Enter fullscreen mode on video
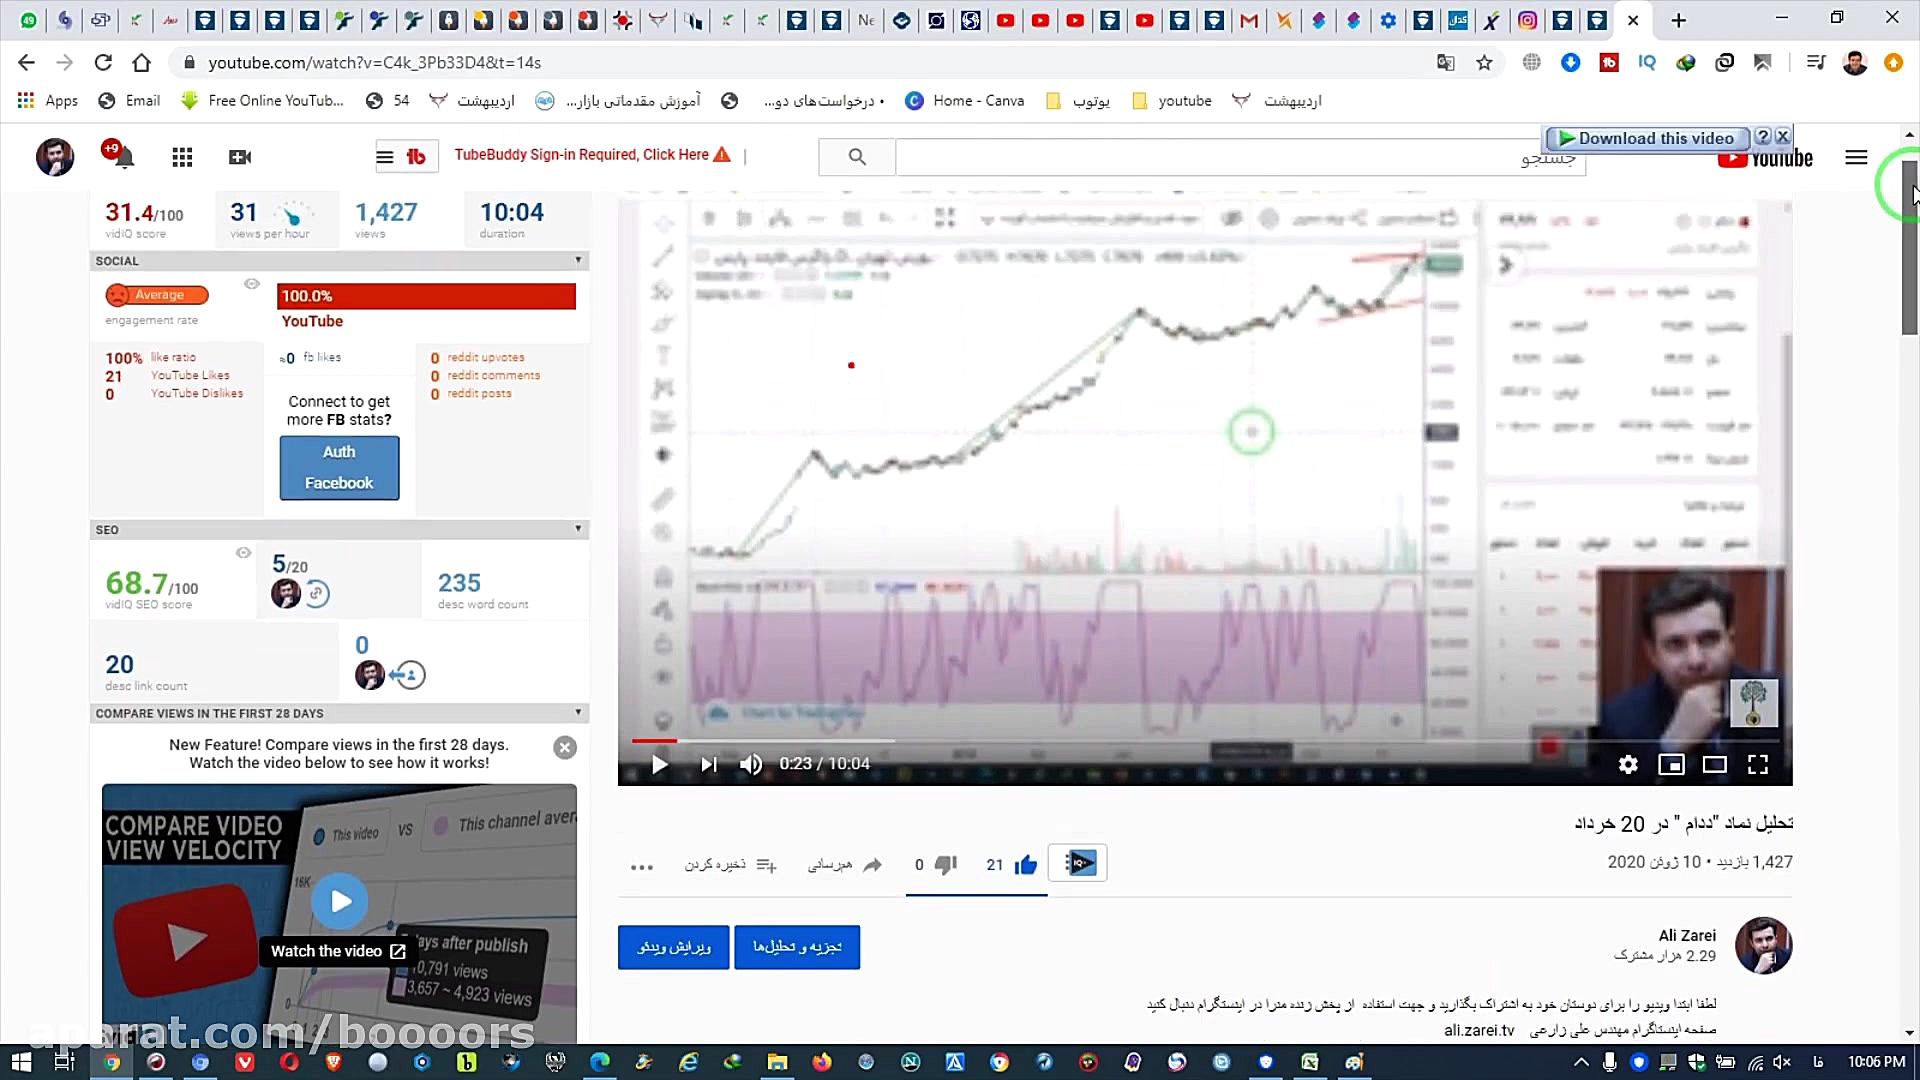Image resolution: width=1920 pixels, height=1080 pixels. (1757, 764)
